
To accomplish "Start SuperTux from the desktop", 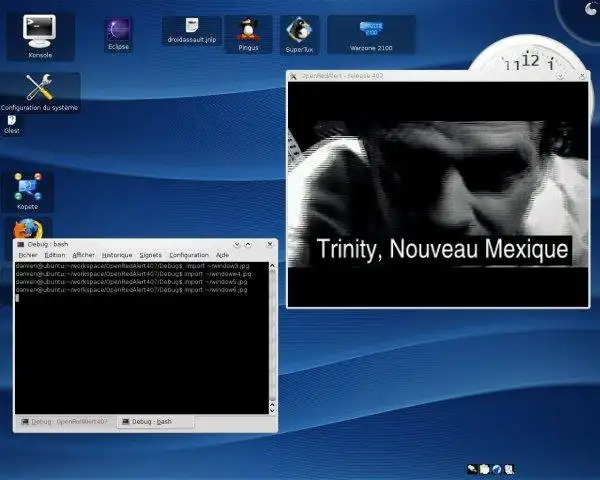I will pos(299,34).
